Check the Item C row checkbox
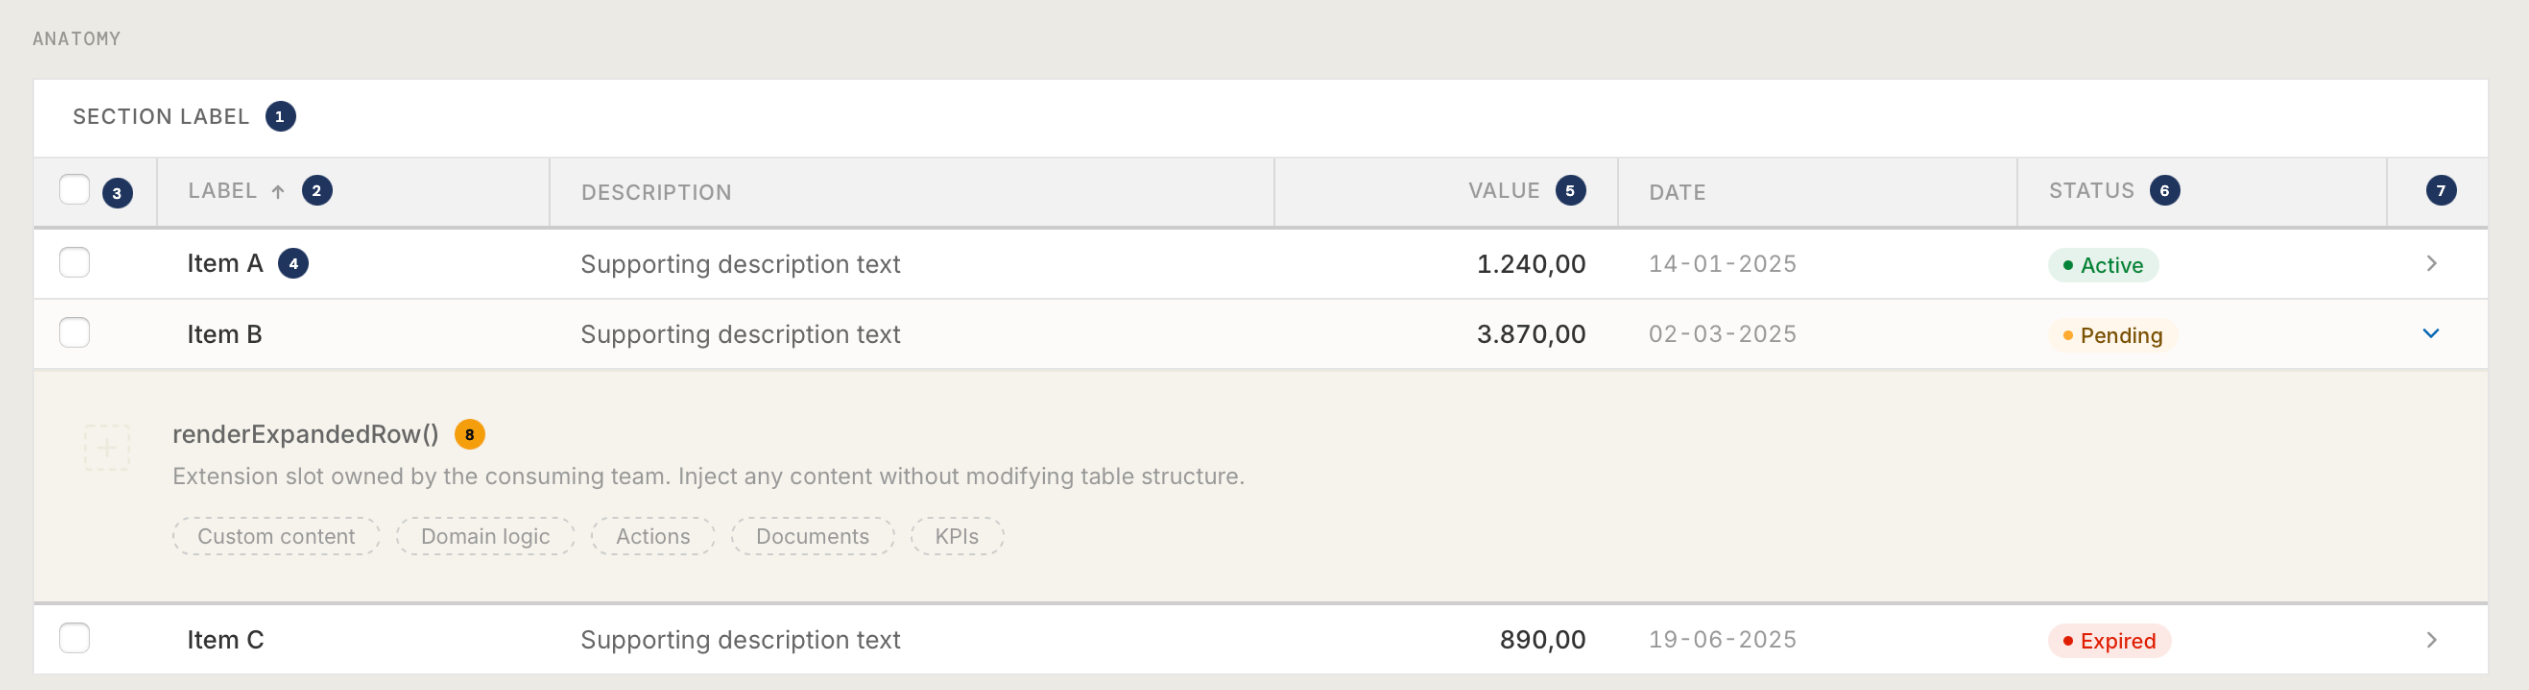This screenshot has width=2529, height=690. (75, 638)
